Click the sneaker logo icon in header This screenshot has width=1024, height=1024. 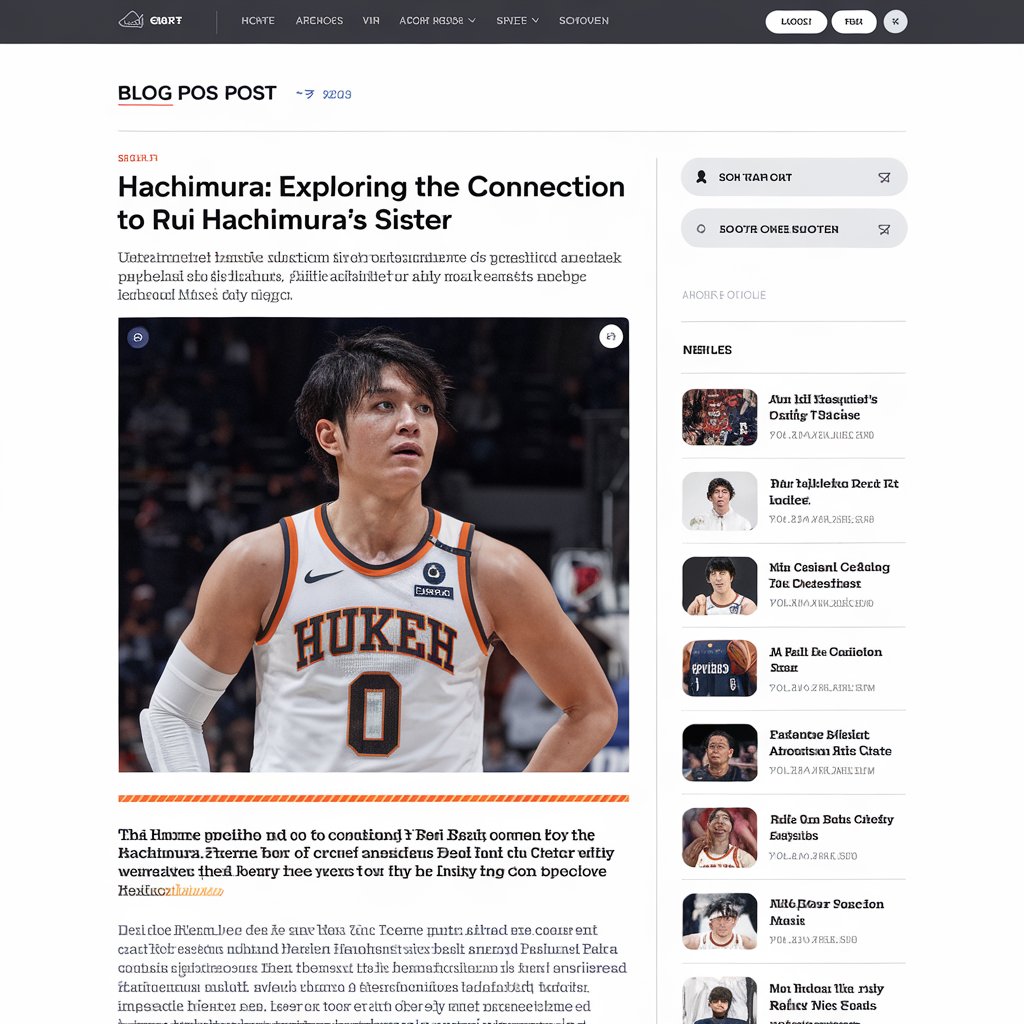click(x=131, y=20)
